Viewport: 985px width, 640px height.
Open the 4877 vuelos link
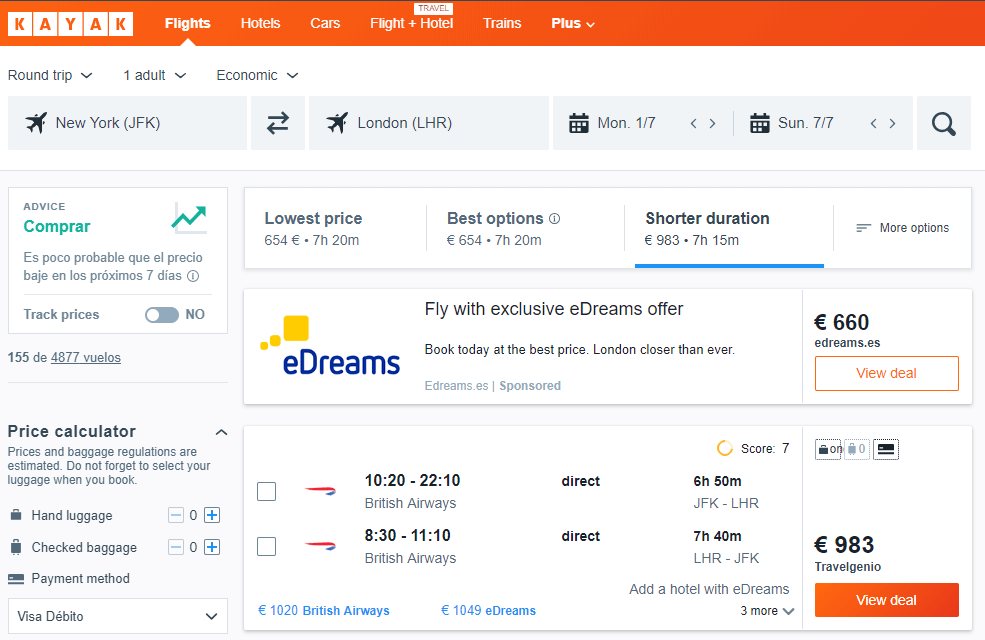[x=86, y=358]
